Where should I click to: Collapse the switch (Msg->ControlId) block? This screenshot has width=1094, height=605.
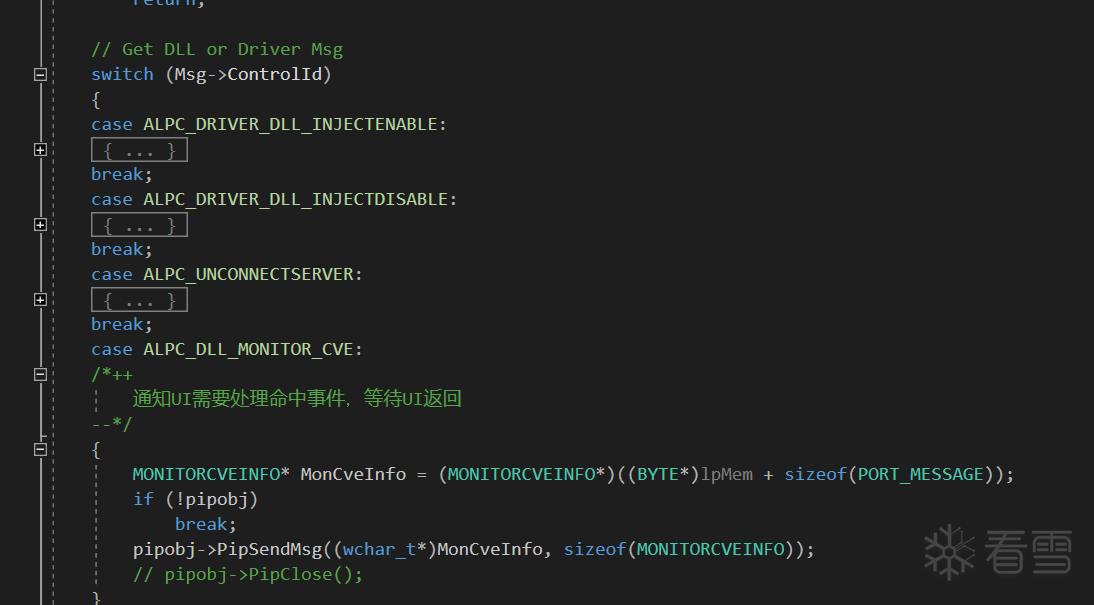click(40, 74)
